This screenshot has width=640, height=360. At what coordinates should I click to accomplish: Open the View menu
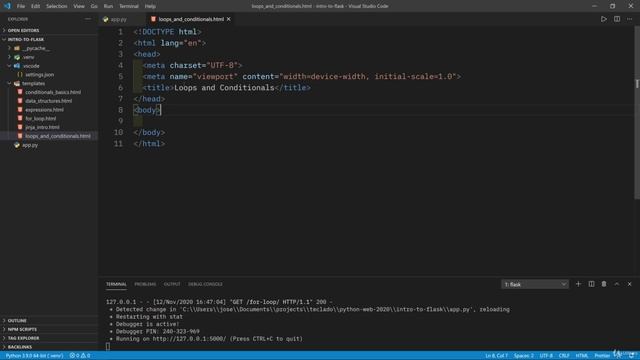(79, 6)
